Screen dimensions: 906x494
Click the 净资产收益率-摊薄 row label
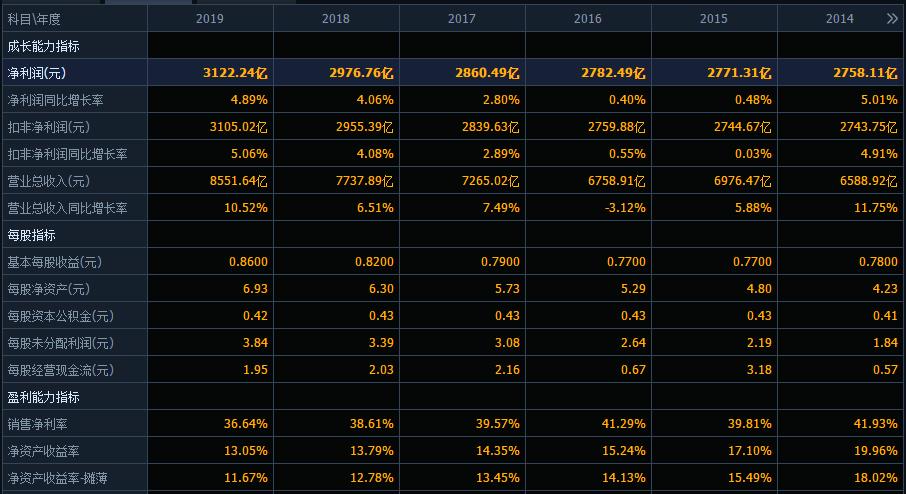tap(57, 478)
